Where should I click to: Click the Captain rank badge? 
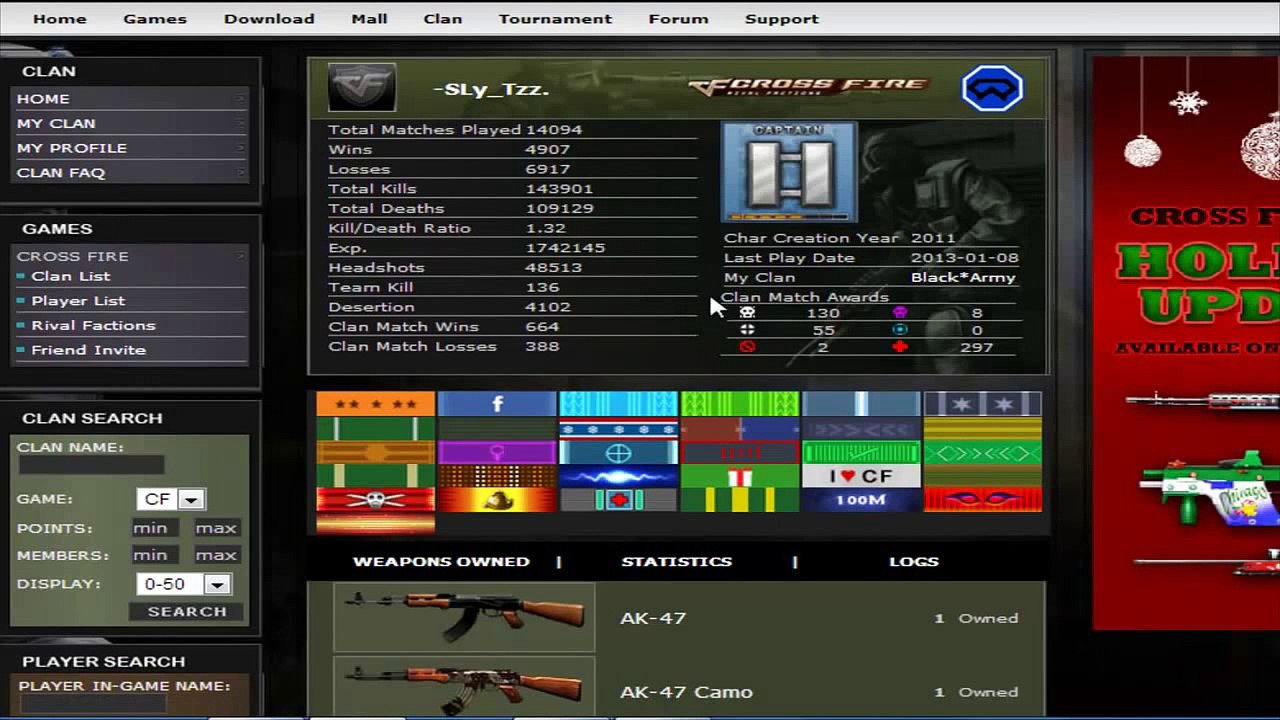(789, 172)
